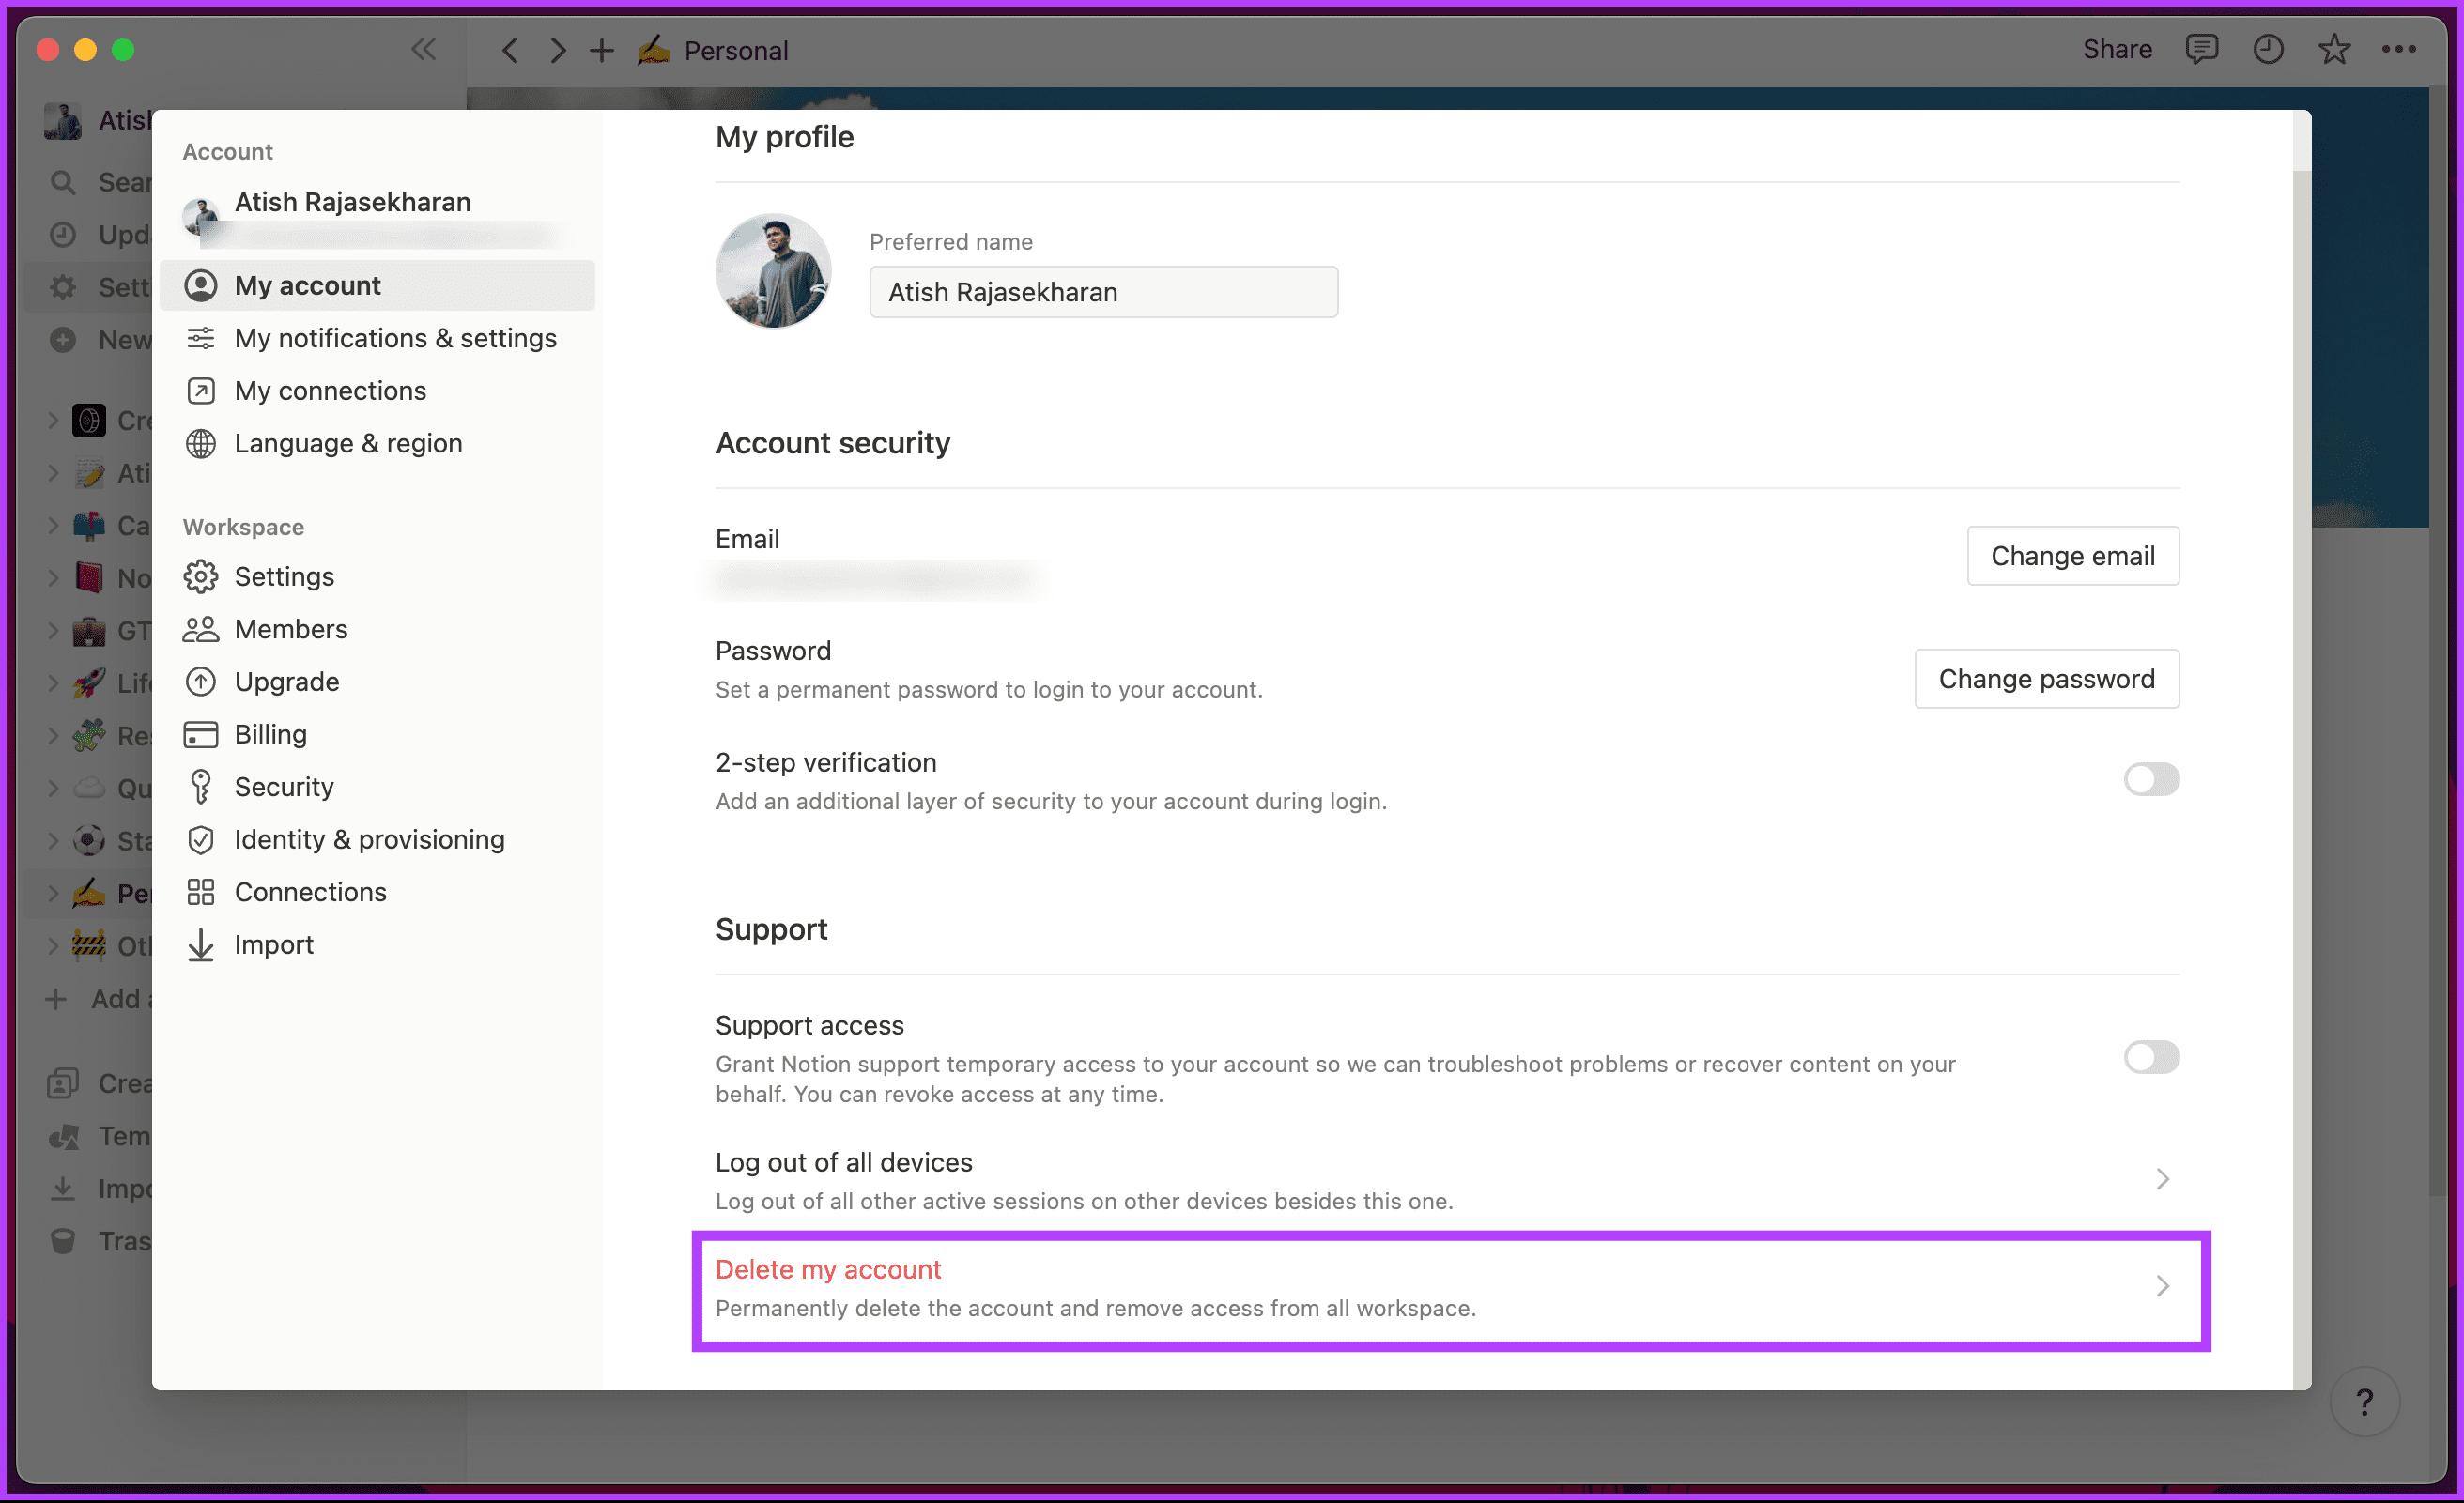2464x1503 pixels.
Task: Click the Change password button
Action: pos(2046,678)
